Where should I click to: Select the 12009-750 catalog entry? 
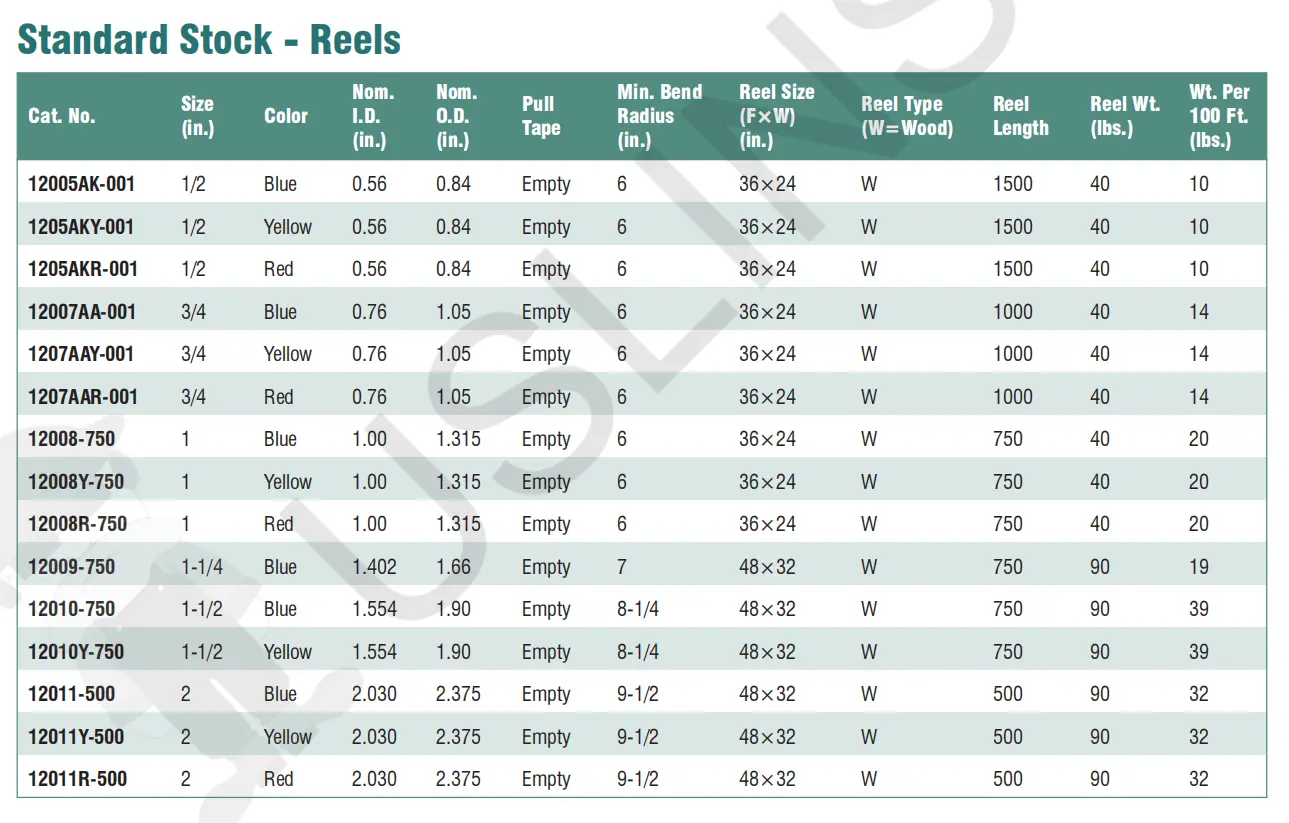pyautogui.click(x=71, y=567)
